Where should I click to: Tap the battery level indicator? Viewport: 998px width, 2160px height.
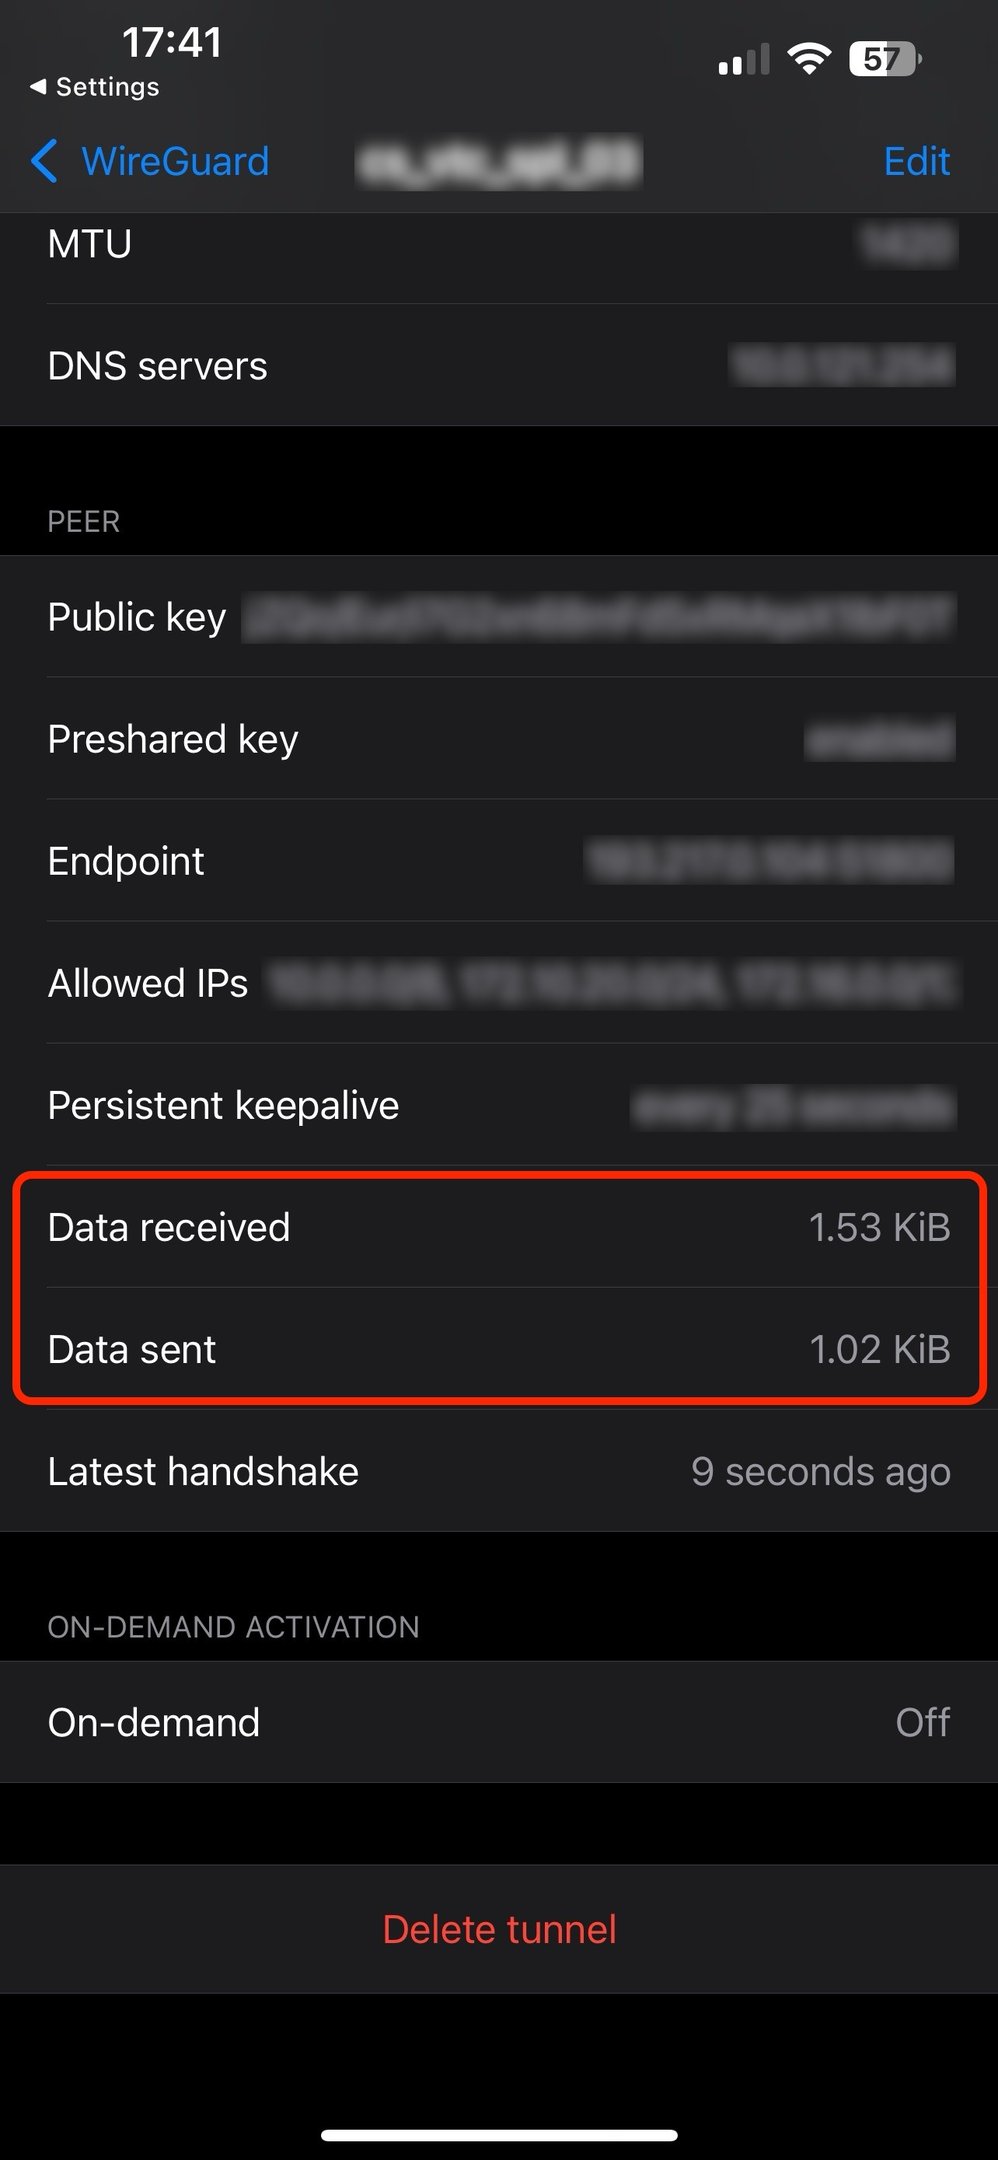pos(884,59)
